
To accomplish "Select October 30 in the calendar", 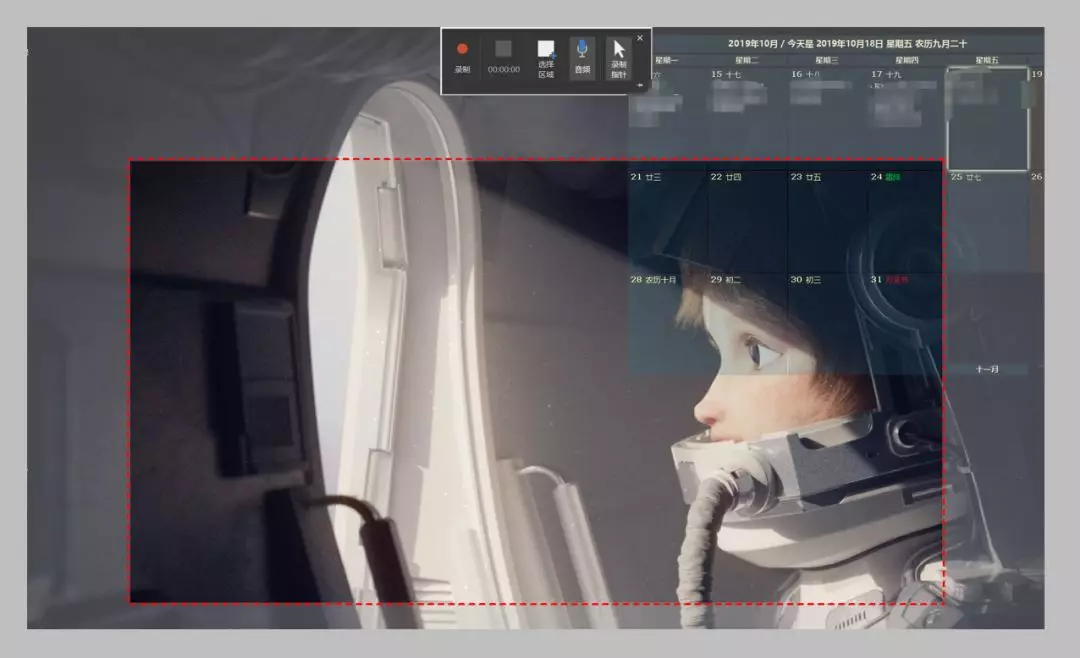I will click(x=827, y=324).
